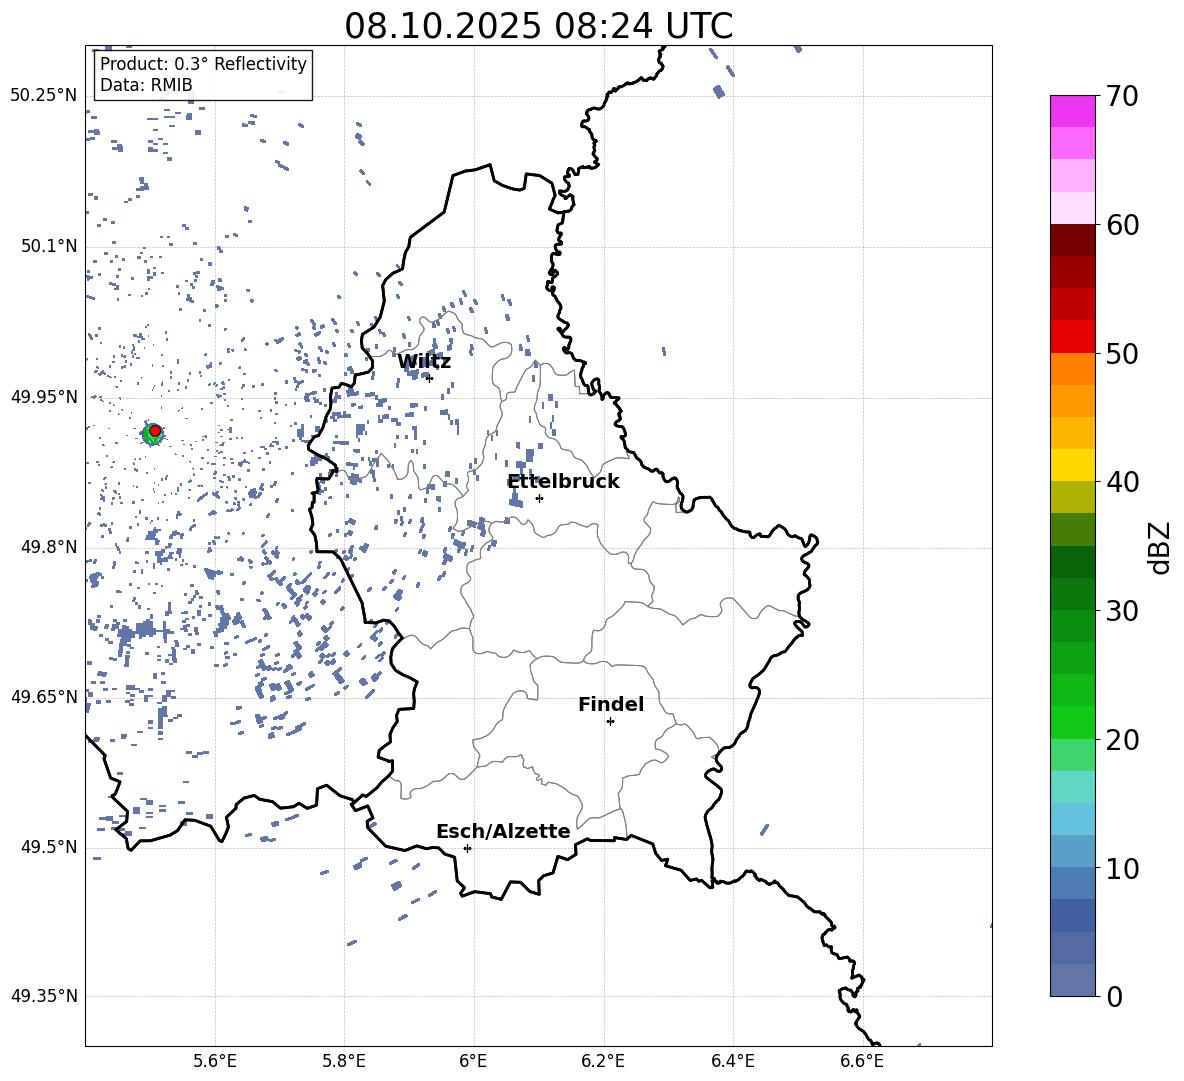Click the colorbar tick value 10

(x=1122, y=869)
